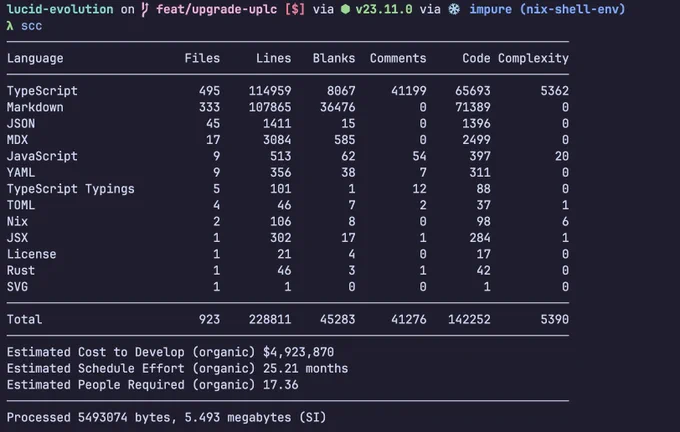
Task: Click the 'License' row label
Action: 32,254
